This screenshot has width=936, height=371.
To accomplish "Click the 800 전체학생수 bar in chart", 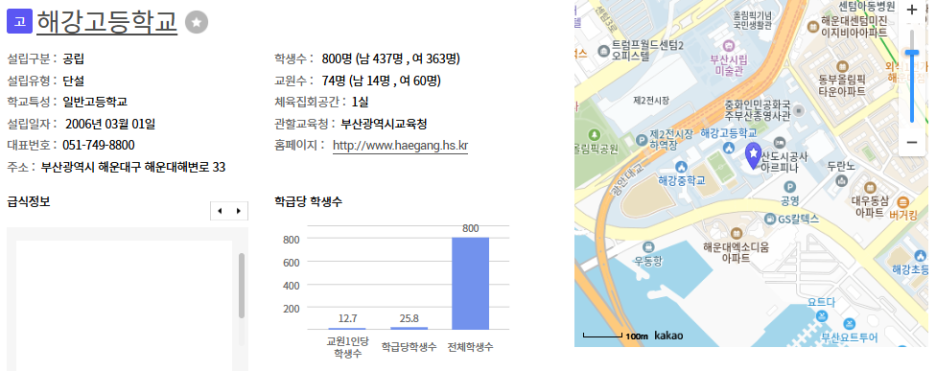I will point(470,283).
